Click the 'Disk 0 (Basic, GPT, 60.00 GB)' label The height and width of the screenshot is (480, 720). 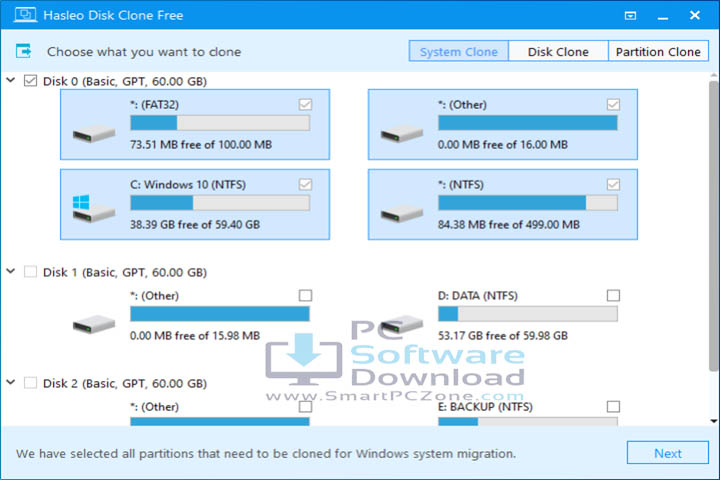tap(124, 81)
